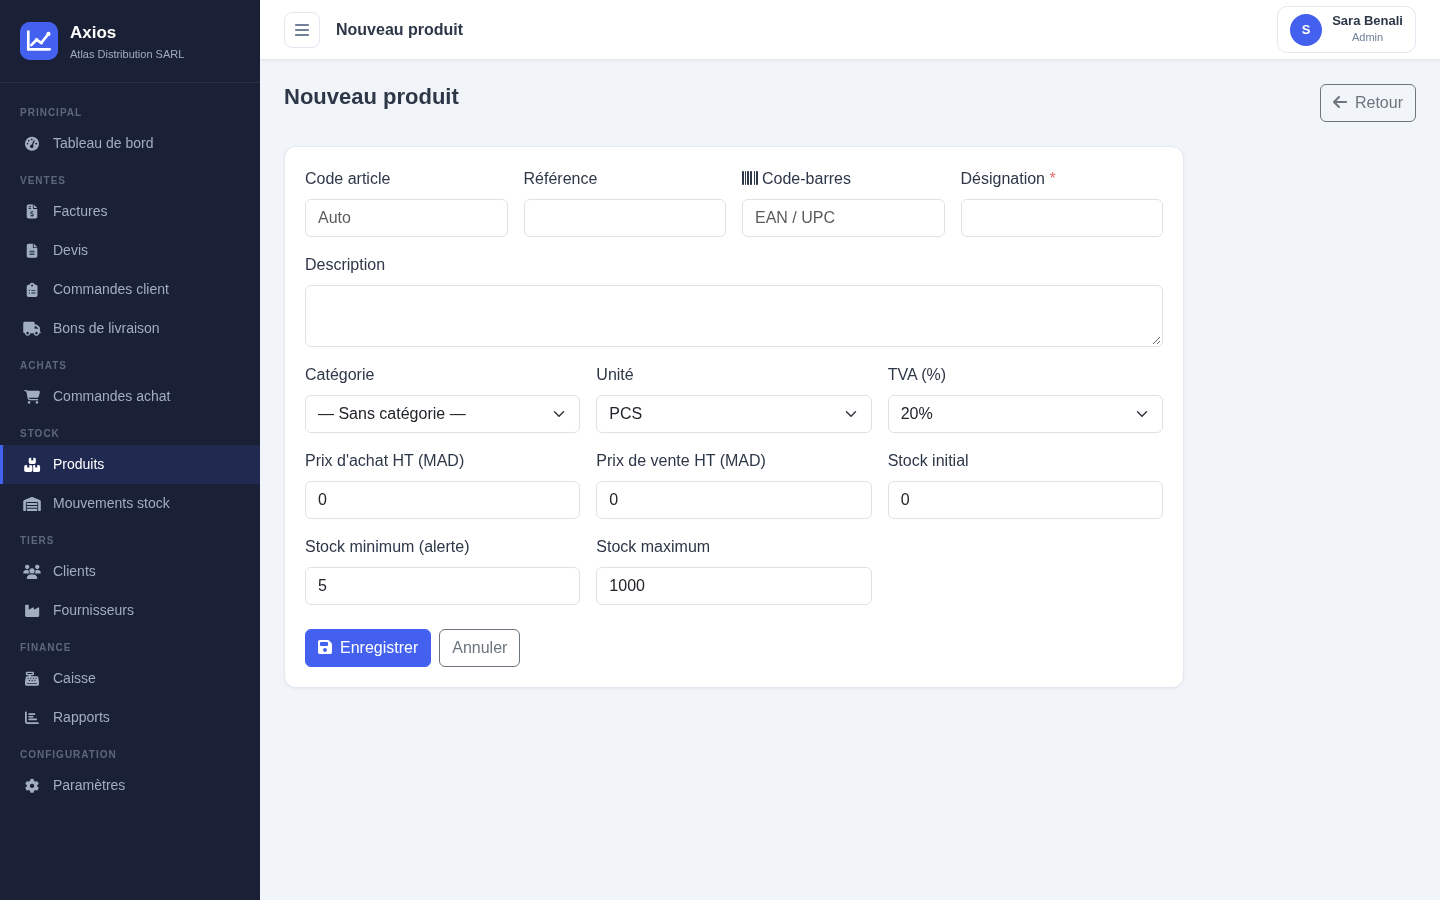This screenshot has width=1440, height=900.
Task: Click the Stock initial field
Action: 1025,500
